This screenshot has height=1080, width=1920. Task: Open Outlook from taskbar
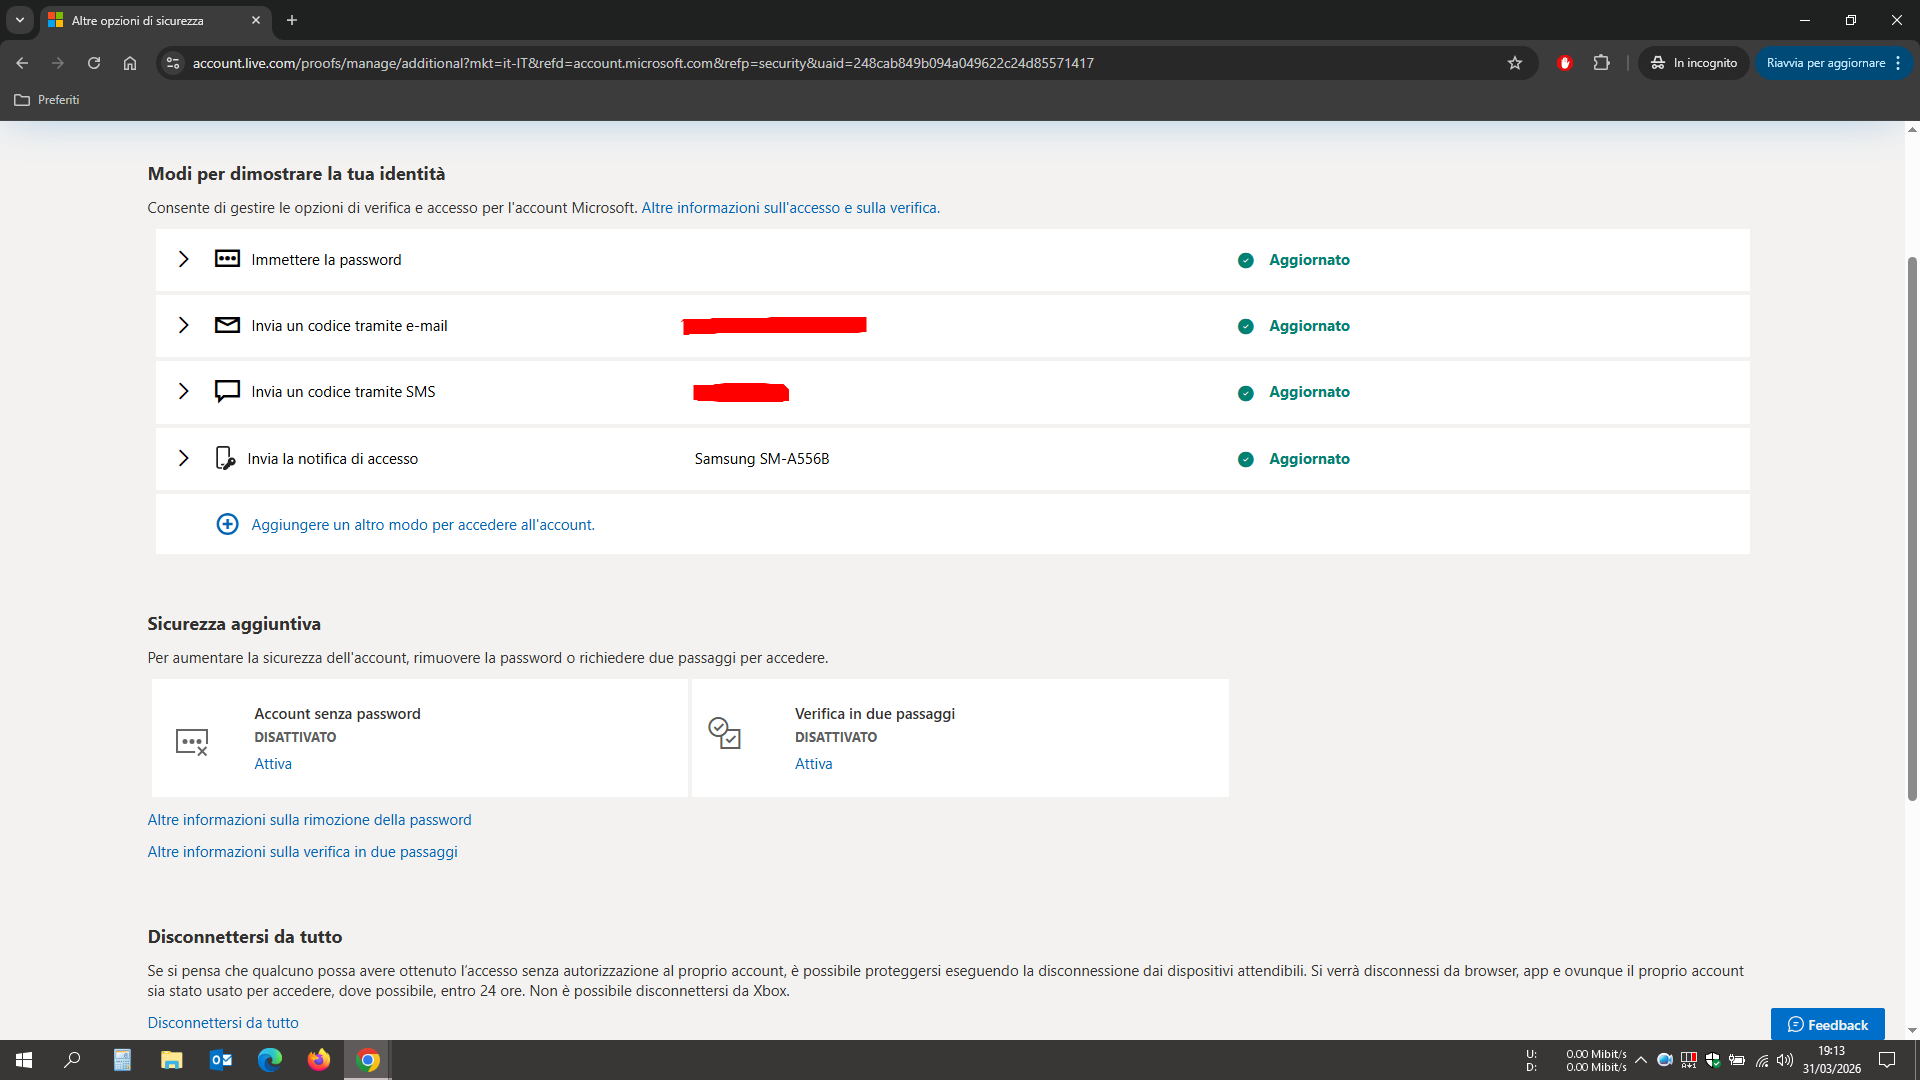[221, 1060]
